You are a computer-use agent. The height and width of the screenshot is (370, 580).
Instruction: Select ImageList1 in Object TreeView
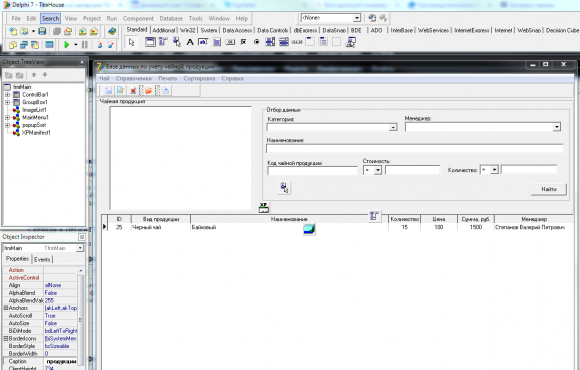[34, 110]
